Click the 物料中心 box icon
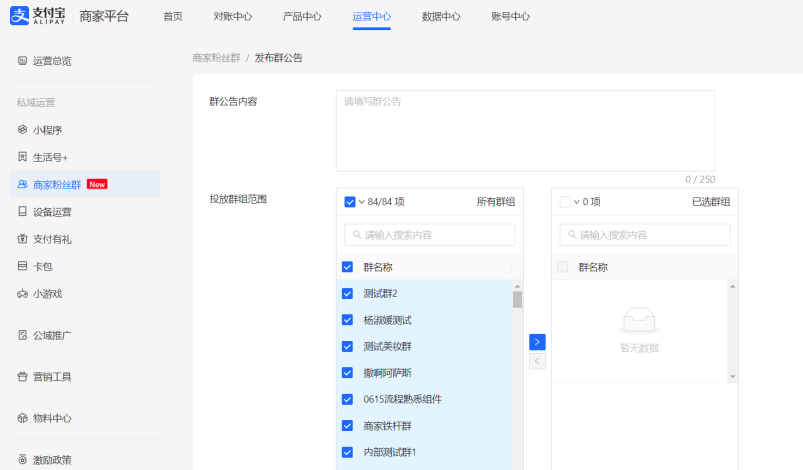Viewport: 803px width, 470px height. click(22, 418)
